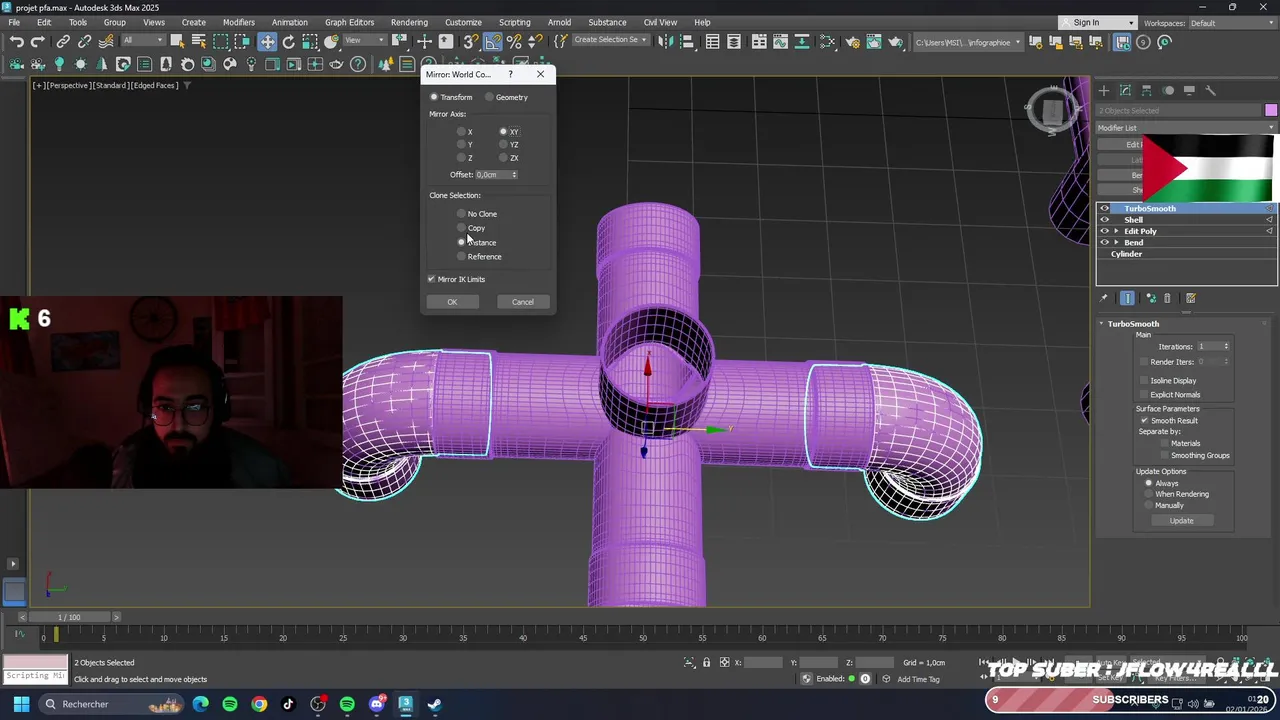The height and width of the screenshot is (720, 1280).
Task: Remove modifier from the stack with trash icon
Action: [1167, 298]
